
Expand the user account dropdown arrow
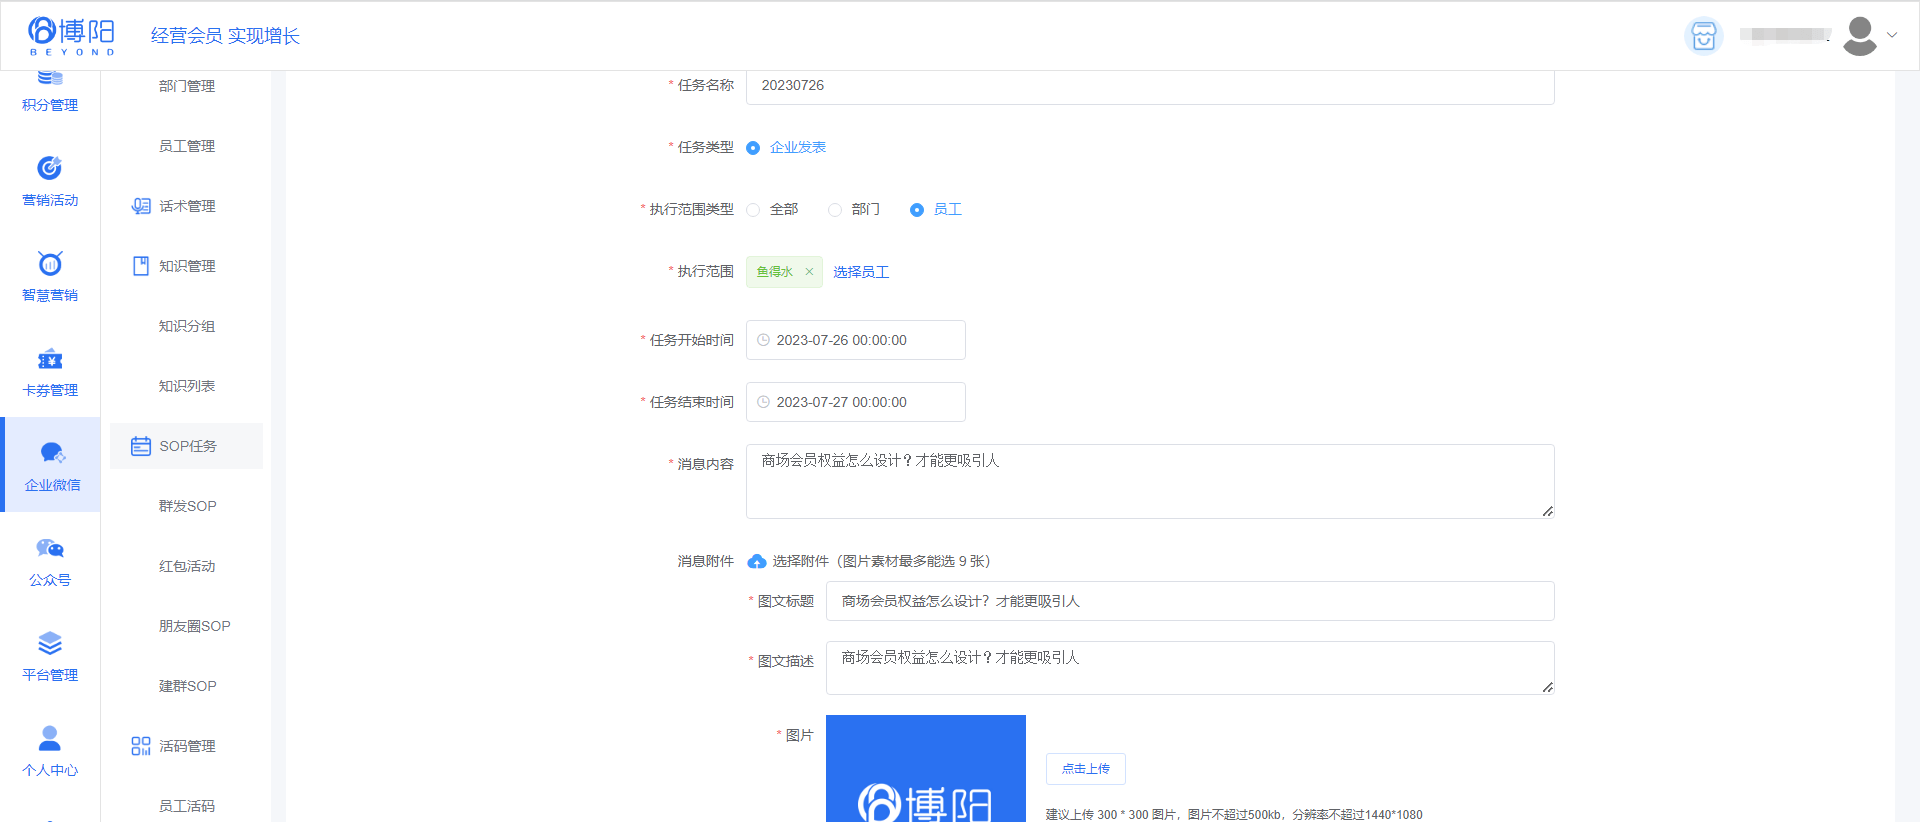click(1892, 35)
